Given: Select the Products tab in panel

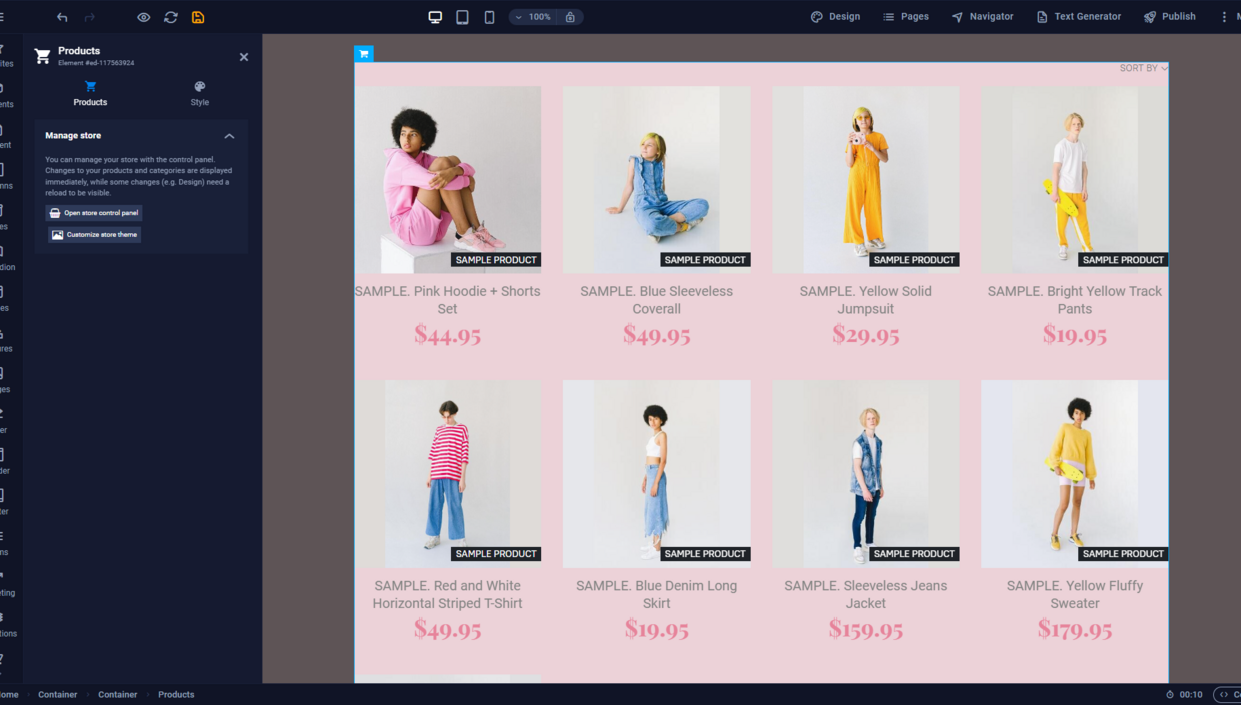Looking at the screenshot, I should click(90, 93).
